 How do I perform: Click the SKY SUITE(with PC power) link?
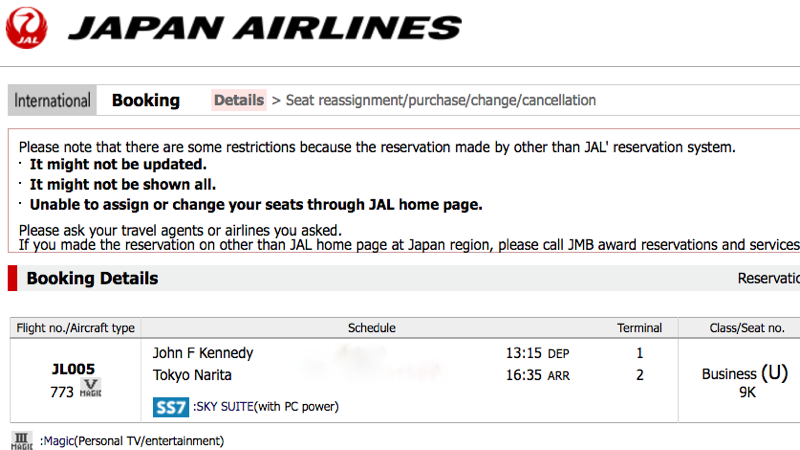point(268,407)
